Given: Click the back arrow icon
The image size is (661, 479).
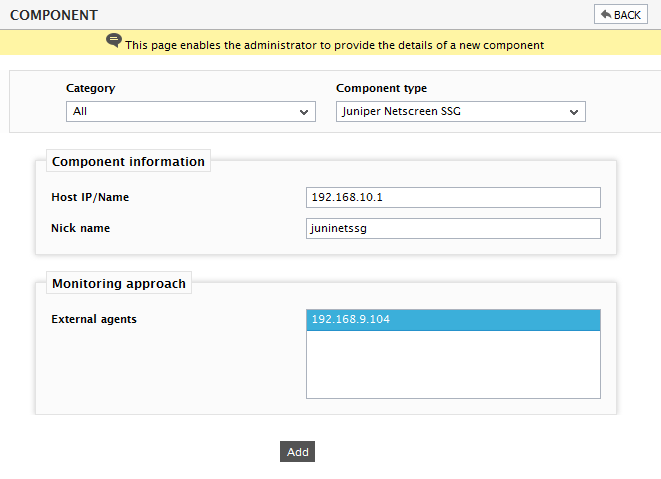Looking at the screenshot, I should pos(606,14).
